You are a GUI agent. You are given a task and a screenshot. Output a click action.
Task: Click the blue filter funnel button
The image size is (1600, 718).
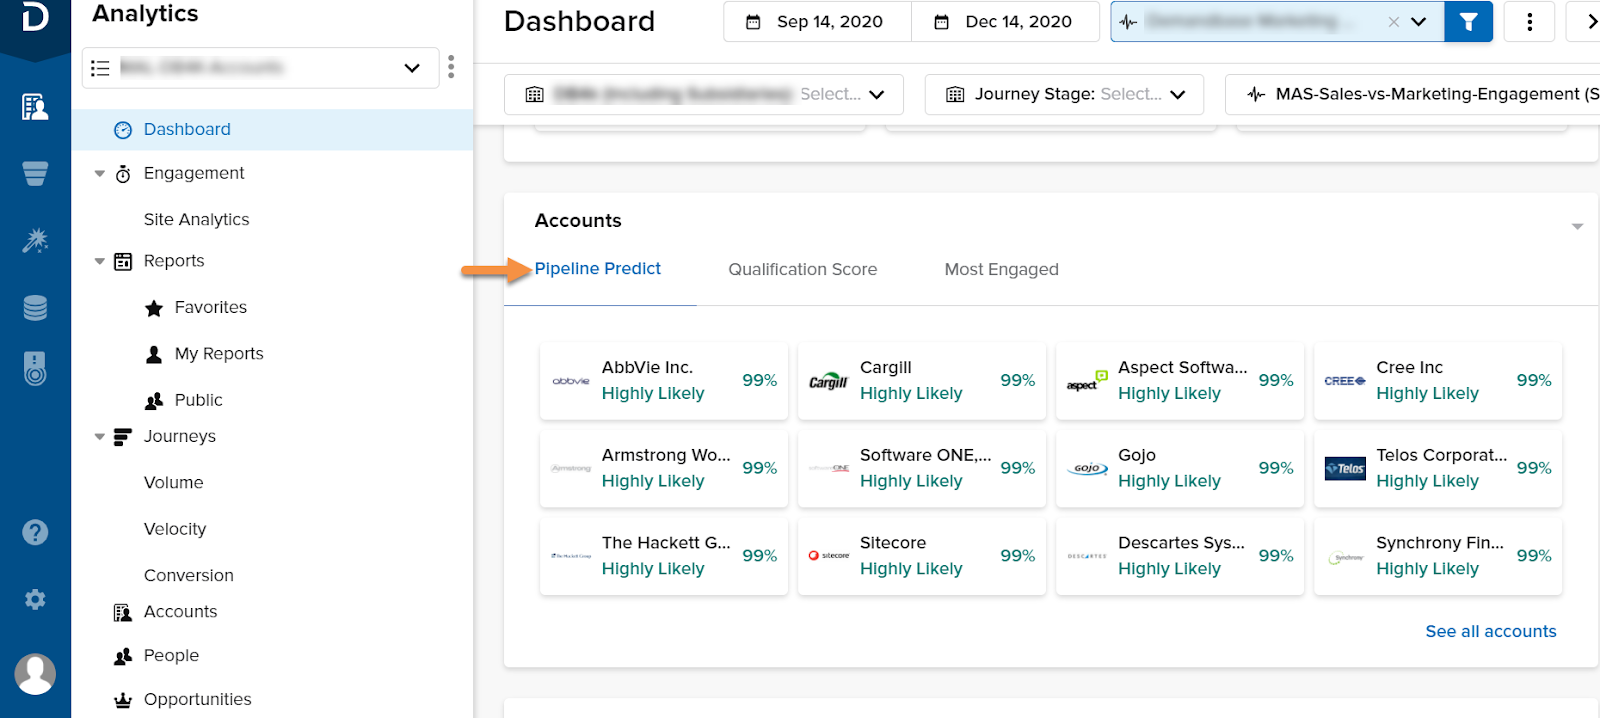1469,22
